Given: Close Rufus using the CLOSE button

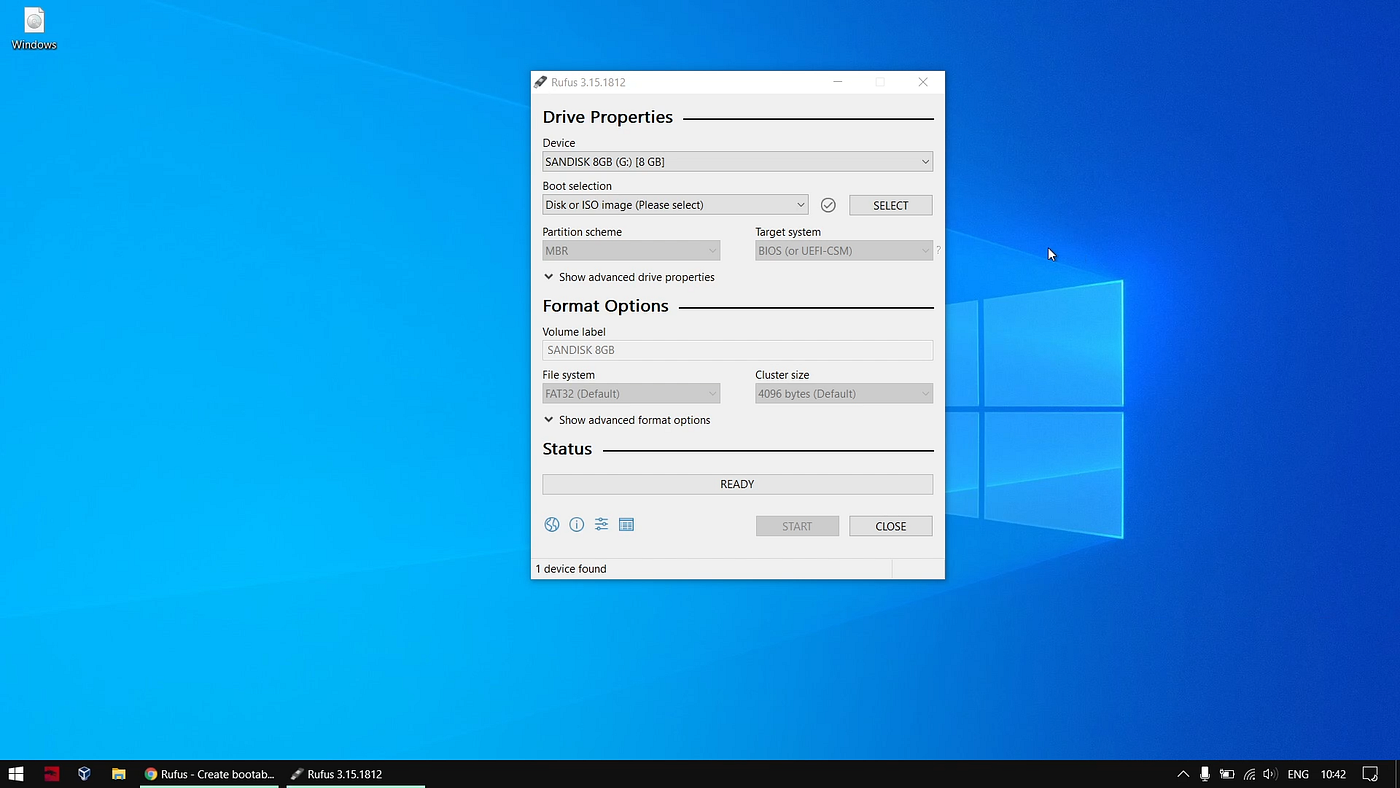Looking at the screenshot, I should pos(890,525).
